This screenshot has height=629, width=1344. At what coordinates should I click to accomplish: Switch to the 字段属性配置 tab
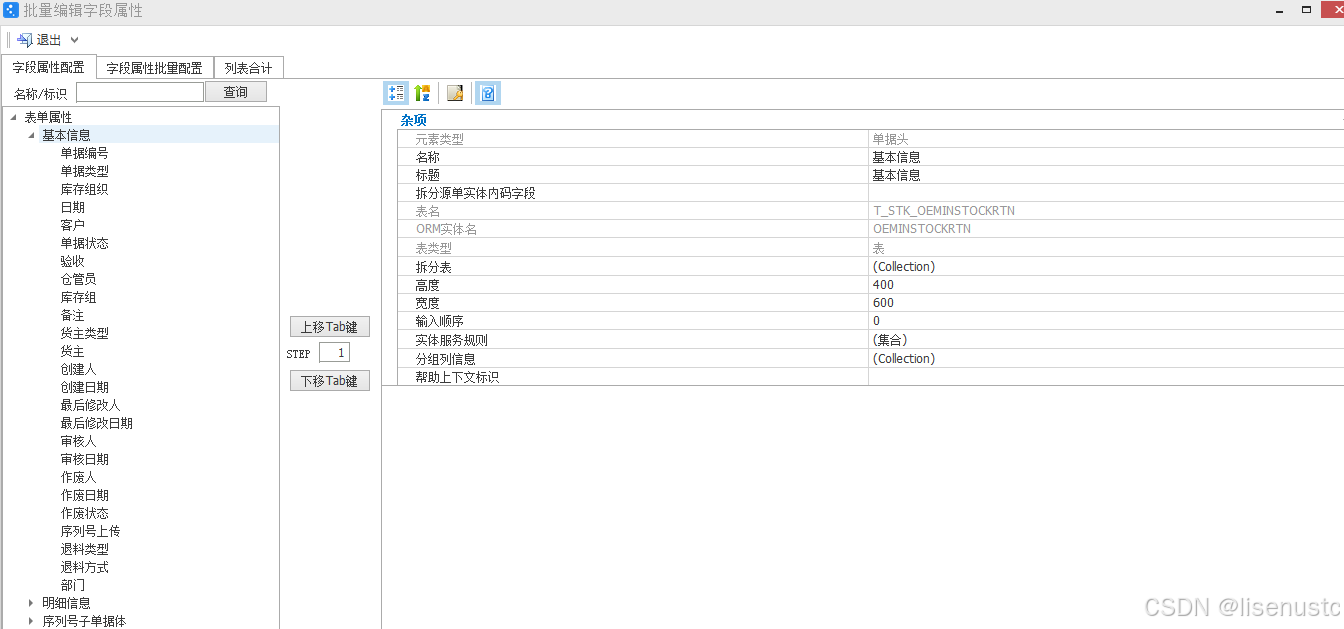coord(48,68)
